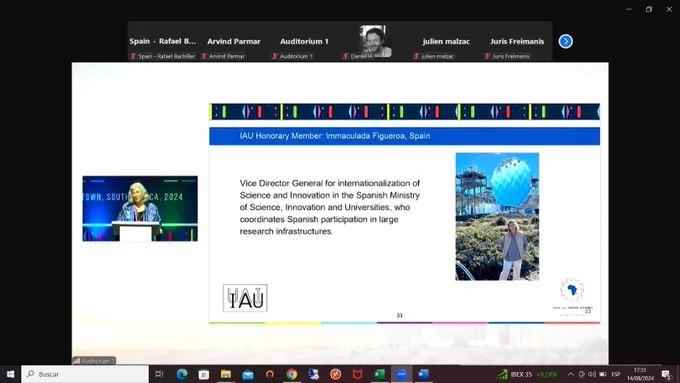The height and width of the screenshot is (383, 680).
Task: Show next participants with the blue arrow
Action: [565, 41]
